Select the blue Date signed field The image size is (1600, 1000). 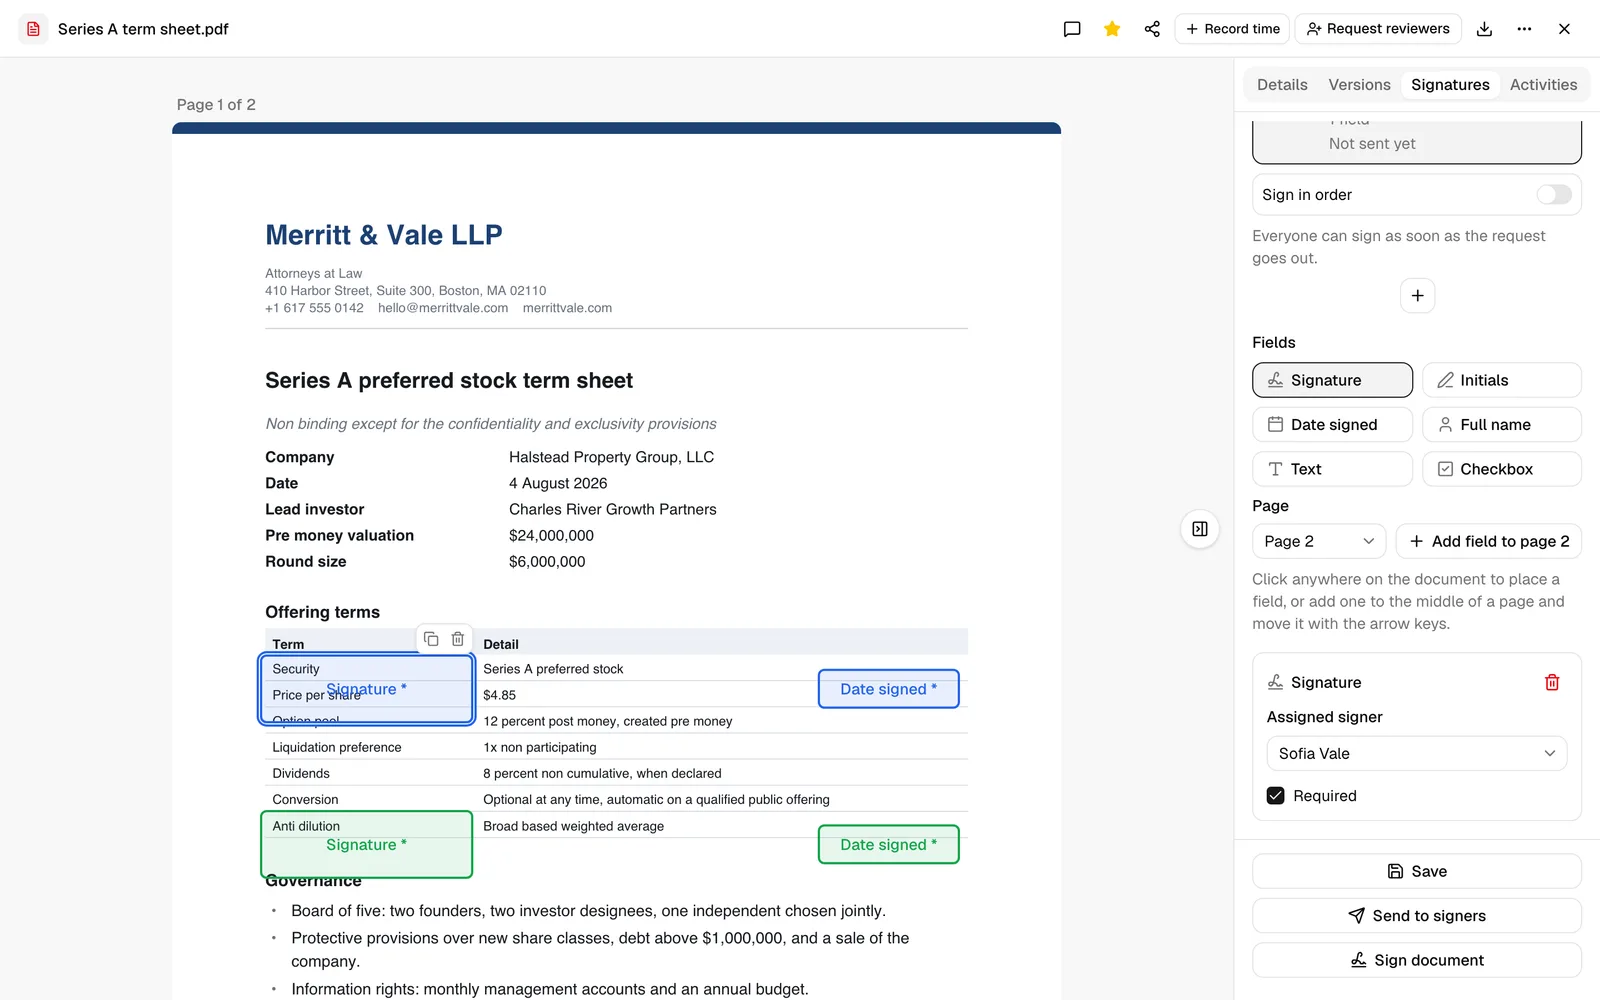click(888, 689)
